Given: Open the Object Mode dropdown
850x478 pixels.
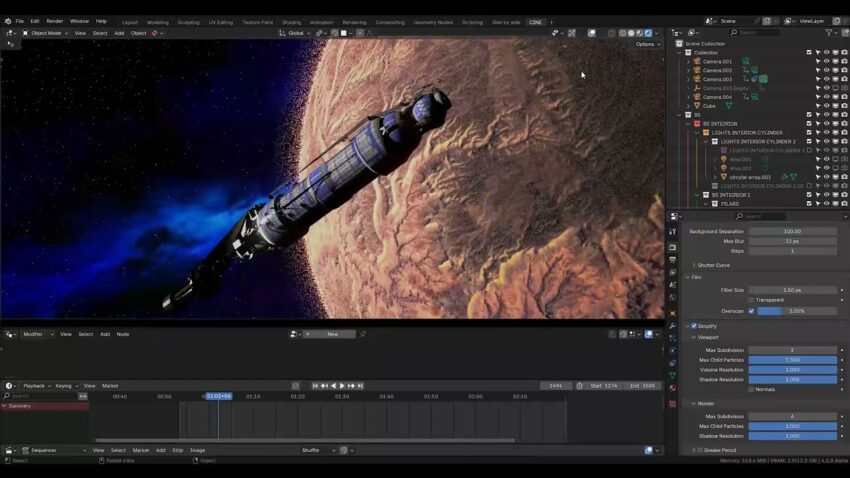Looking at the screenshot, I should [46, 33].
